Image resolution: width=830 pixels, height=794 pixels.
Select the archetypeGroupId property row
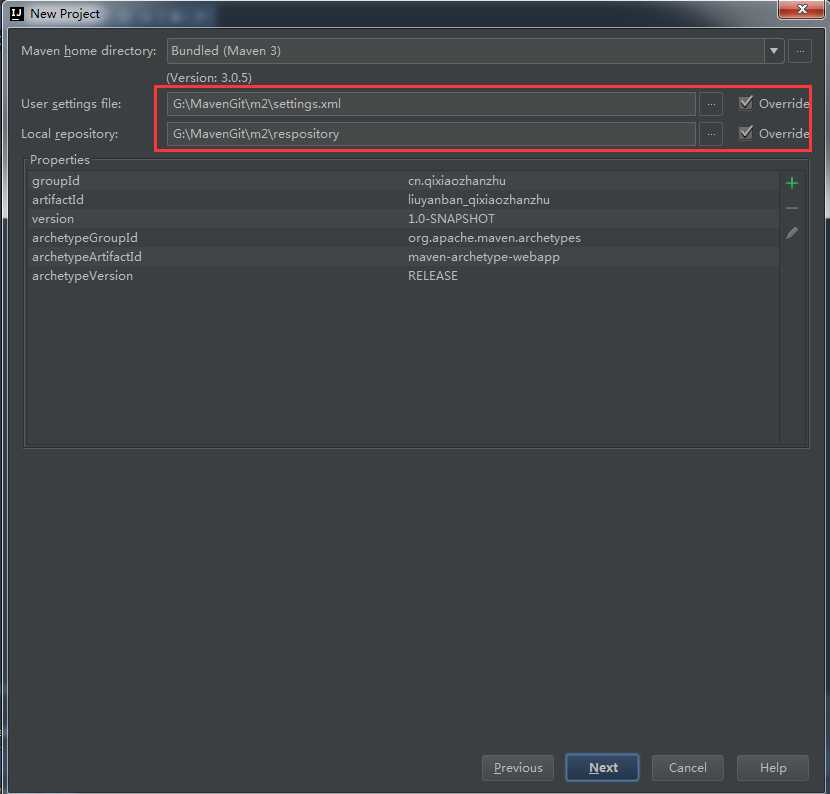pos(402,238)
